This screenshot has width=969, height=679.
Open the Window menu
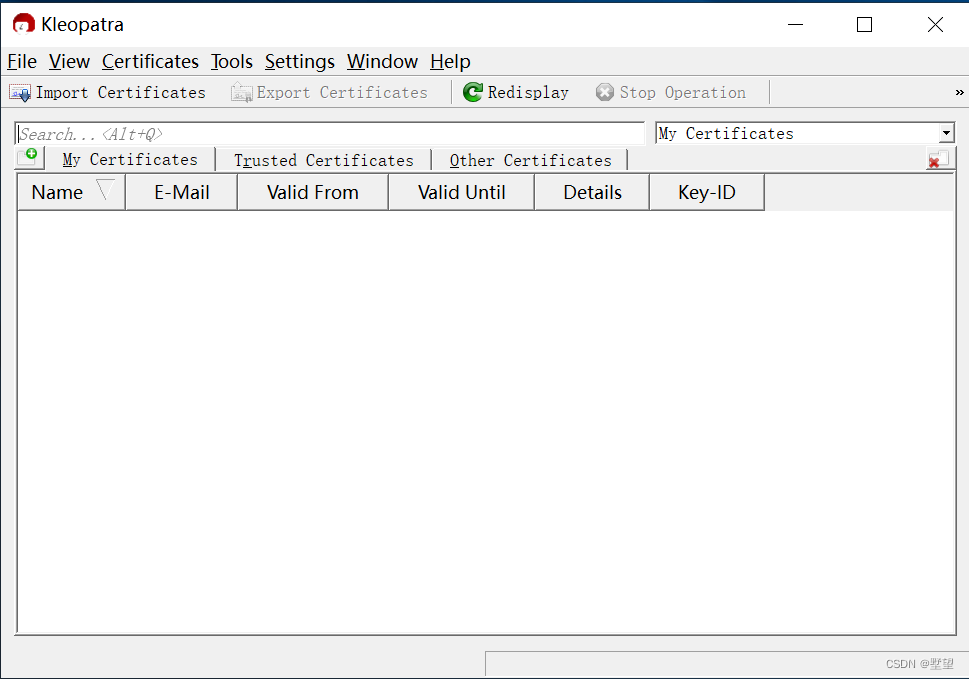383,62
